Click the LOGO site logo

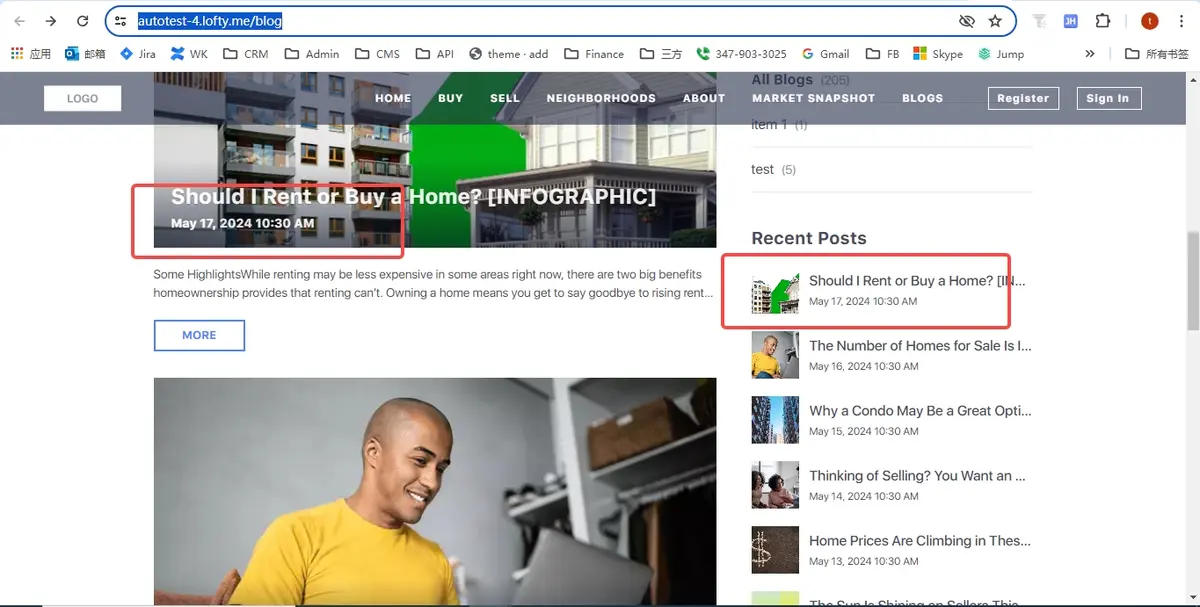click(x=82, y=98)
